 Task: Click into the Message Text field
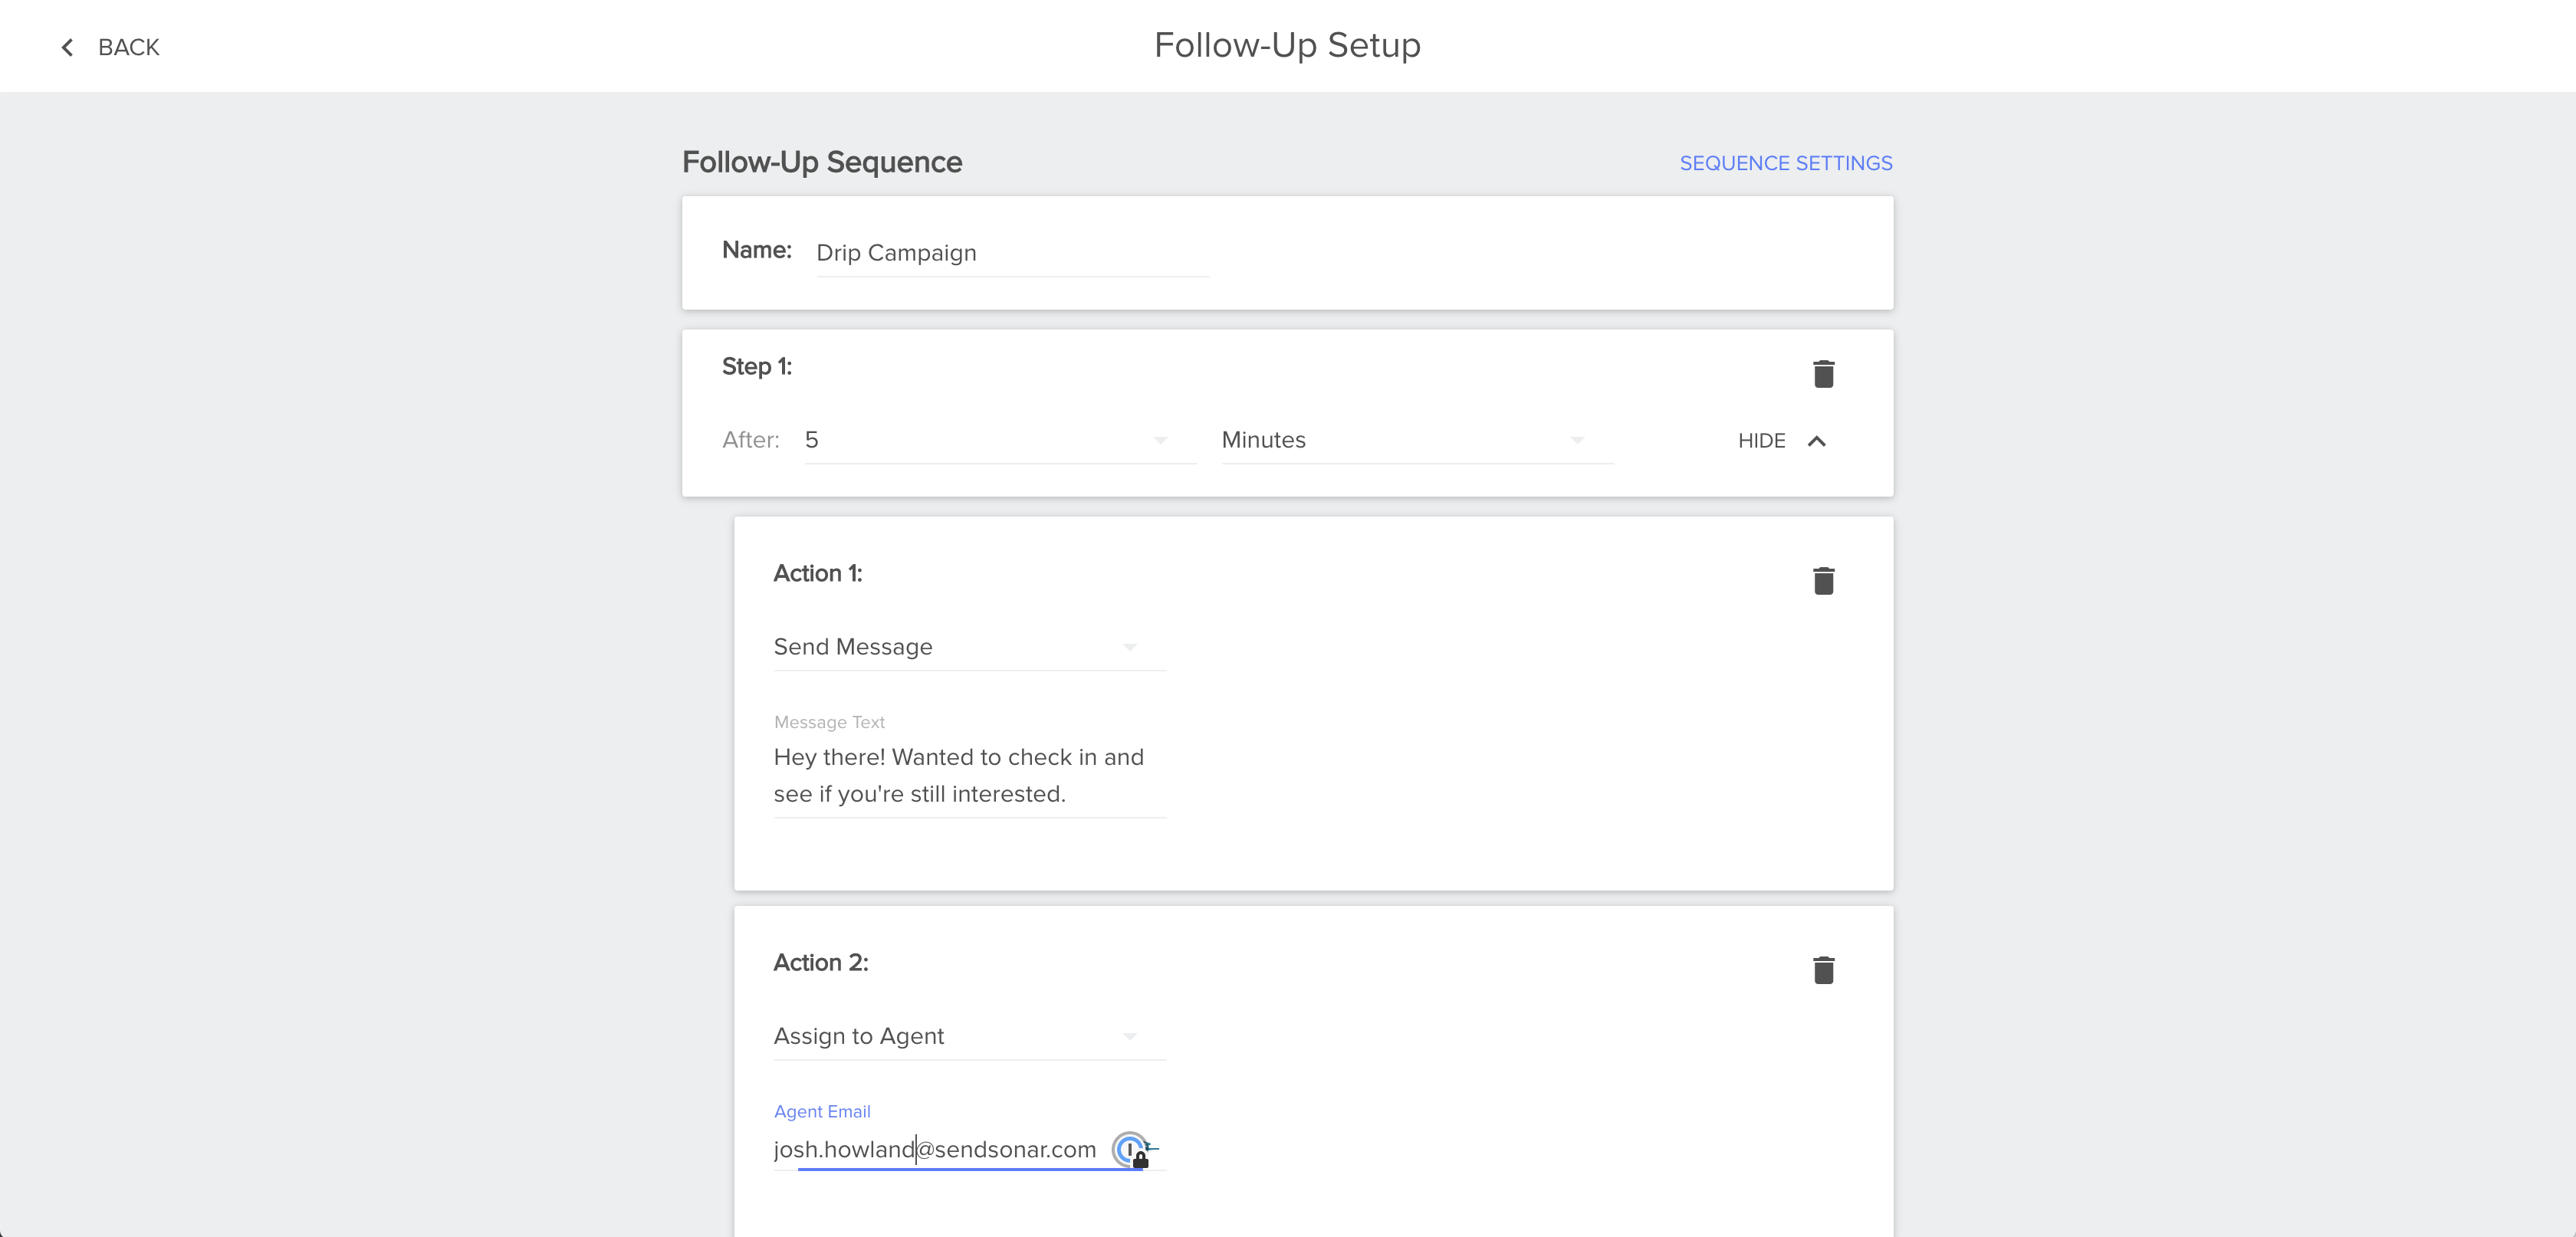pos(968,775)
